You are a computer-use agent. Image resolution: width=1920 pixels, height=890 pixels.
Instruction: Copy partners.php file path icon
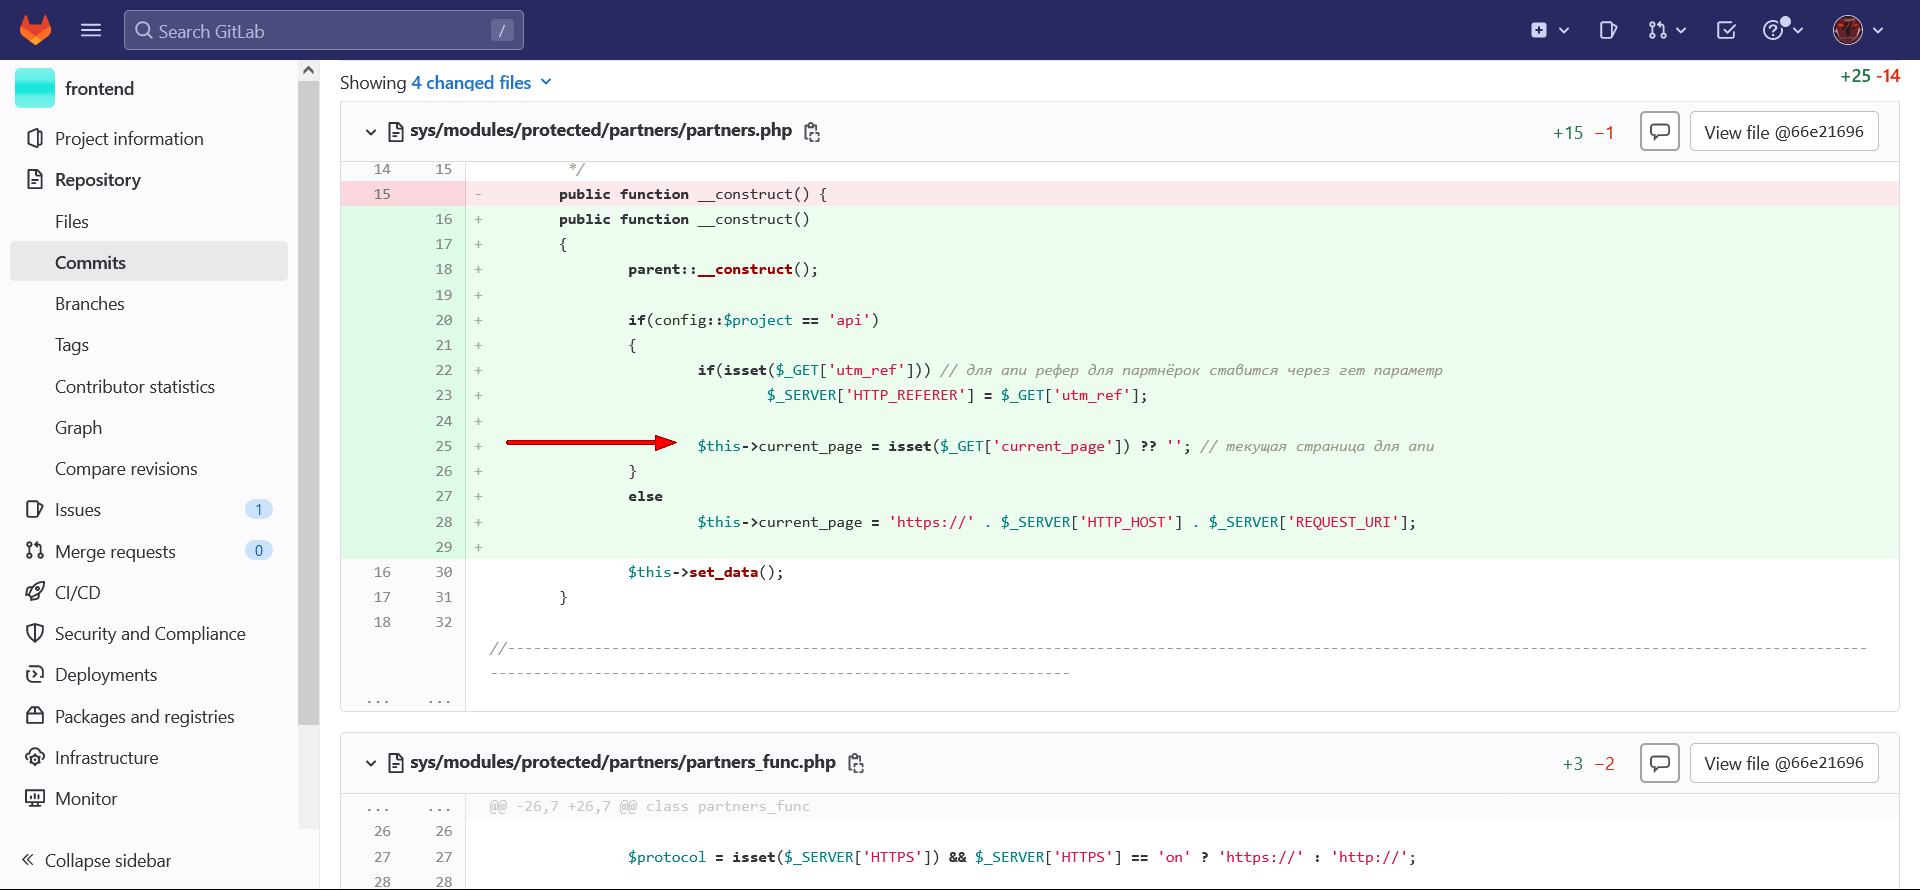812,132
